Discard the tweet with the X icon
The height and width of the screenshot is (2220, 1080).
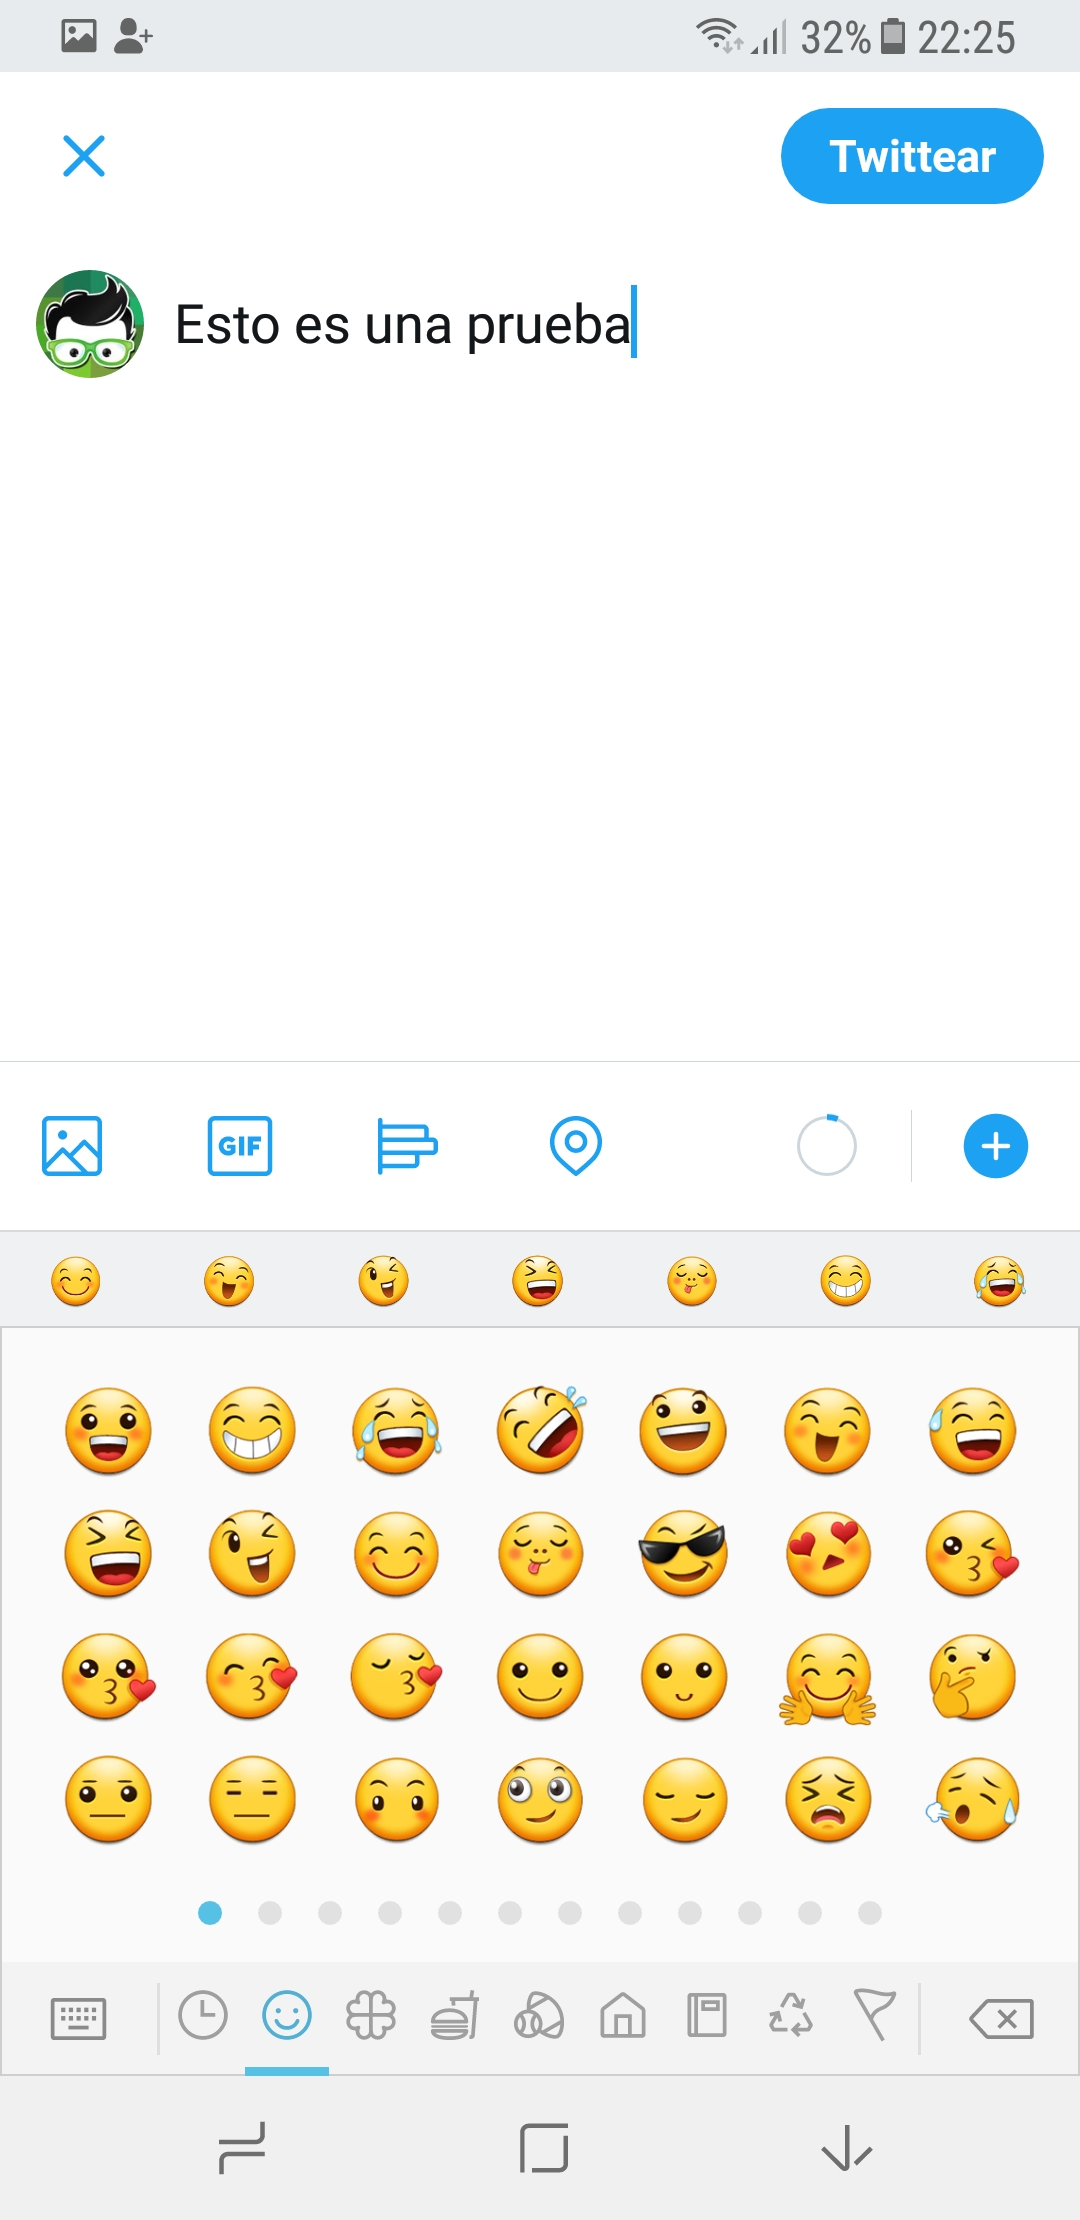coord(84,156)
